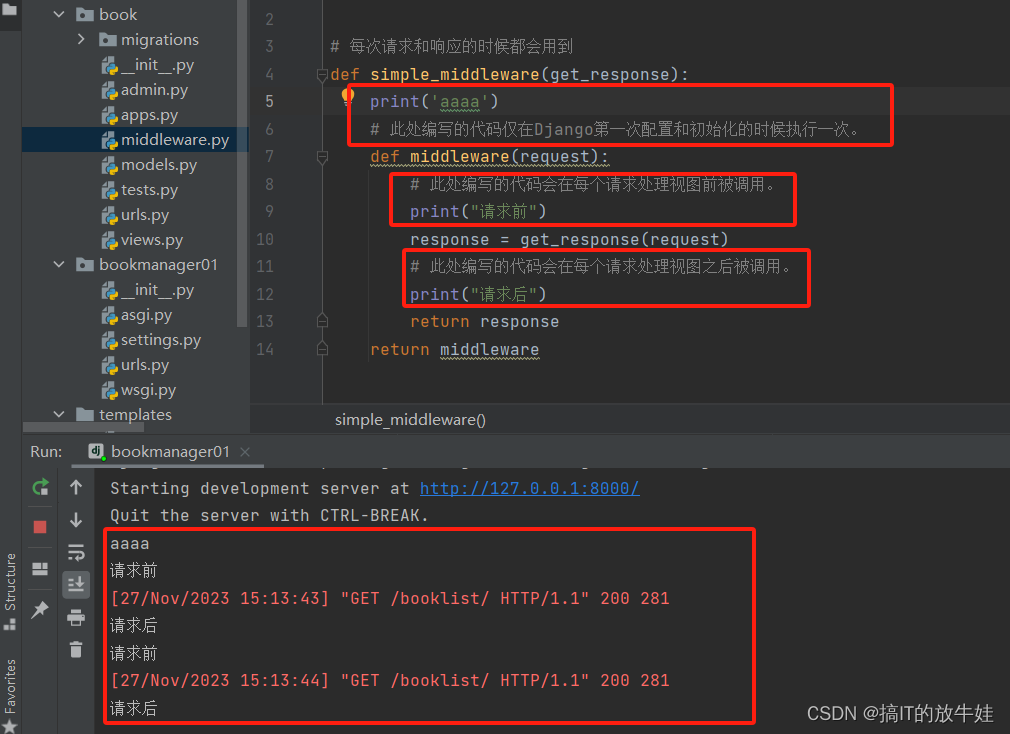Clear console with trash icon
Image resolution: width=1010 pixels, height=734 pixels.
tap(76, 650)
